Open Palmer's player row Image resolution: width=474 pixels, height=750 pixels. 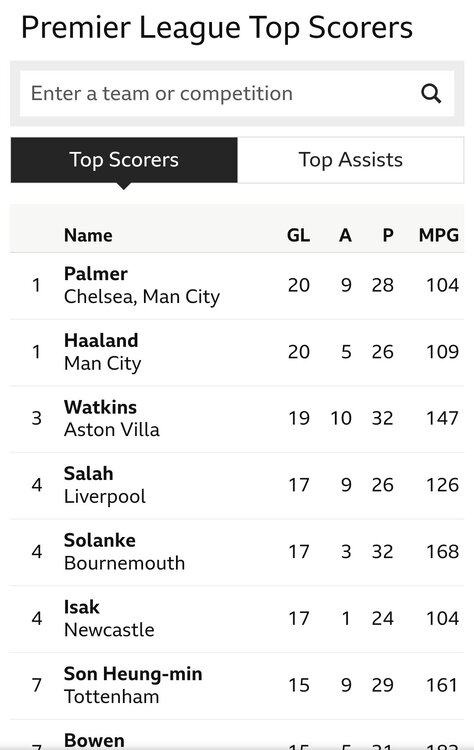tap(237, 286)
